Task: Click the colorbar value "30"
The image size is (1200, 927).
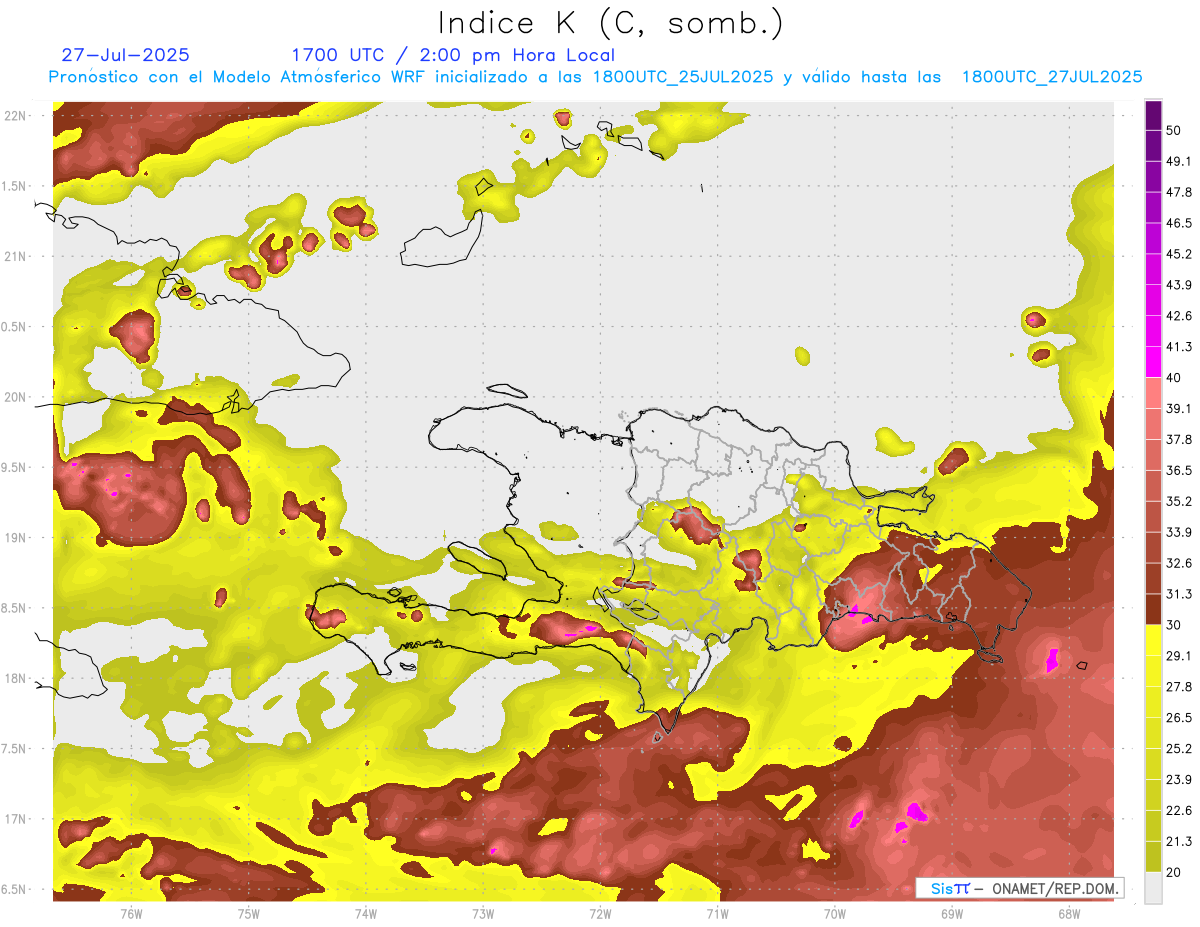Action: [1175, 625]
